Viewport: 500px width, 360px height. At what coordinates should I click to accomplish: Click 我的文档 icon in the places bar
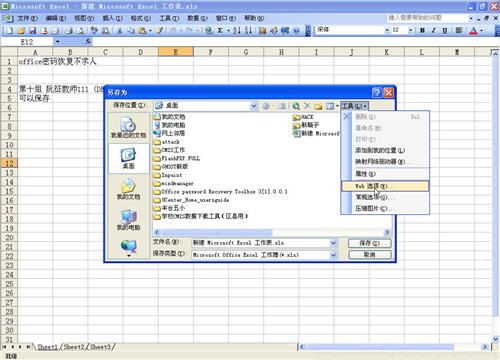[x=129, y=189]
